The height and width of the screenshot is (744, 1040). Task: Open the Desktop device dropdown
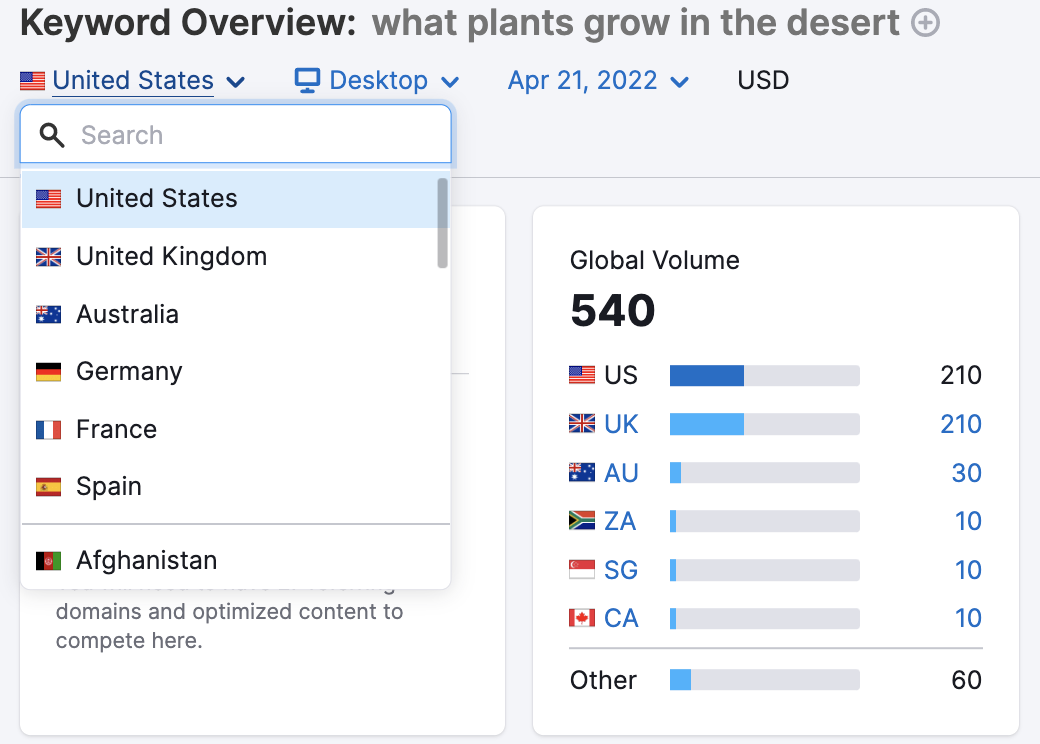(x=376, y=80)
